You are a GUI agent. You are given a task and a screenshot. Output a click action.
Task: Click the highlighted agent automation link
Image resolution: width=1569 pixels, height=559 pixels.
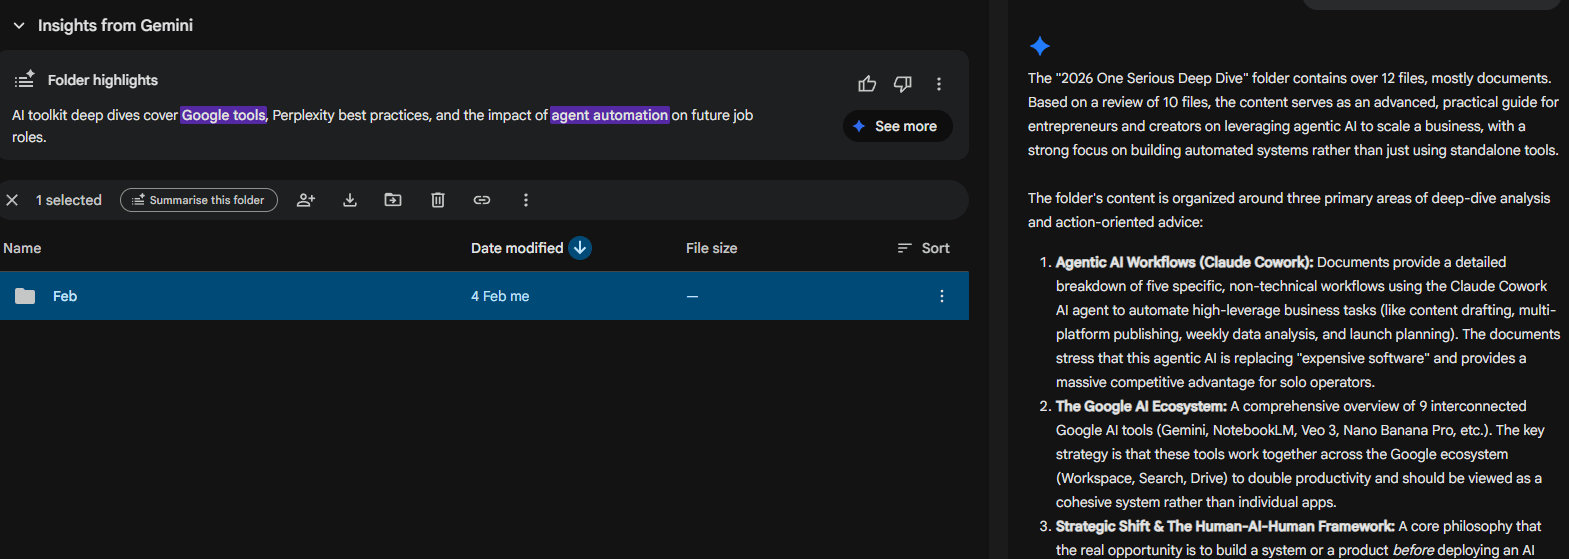609,115
